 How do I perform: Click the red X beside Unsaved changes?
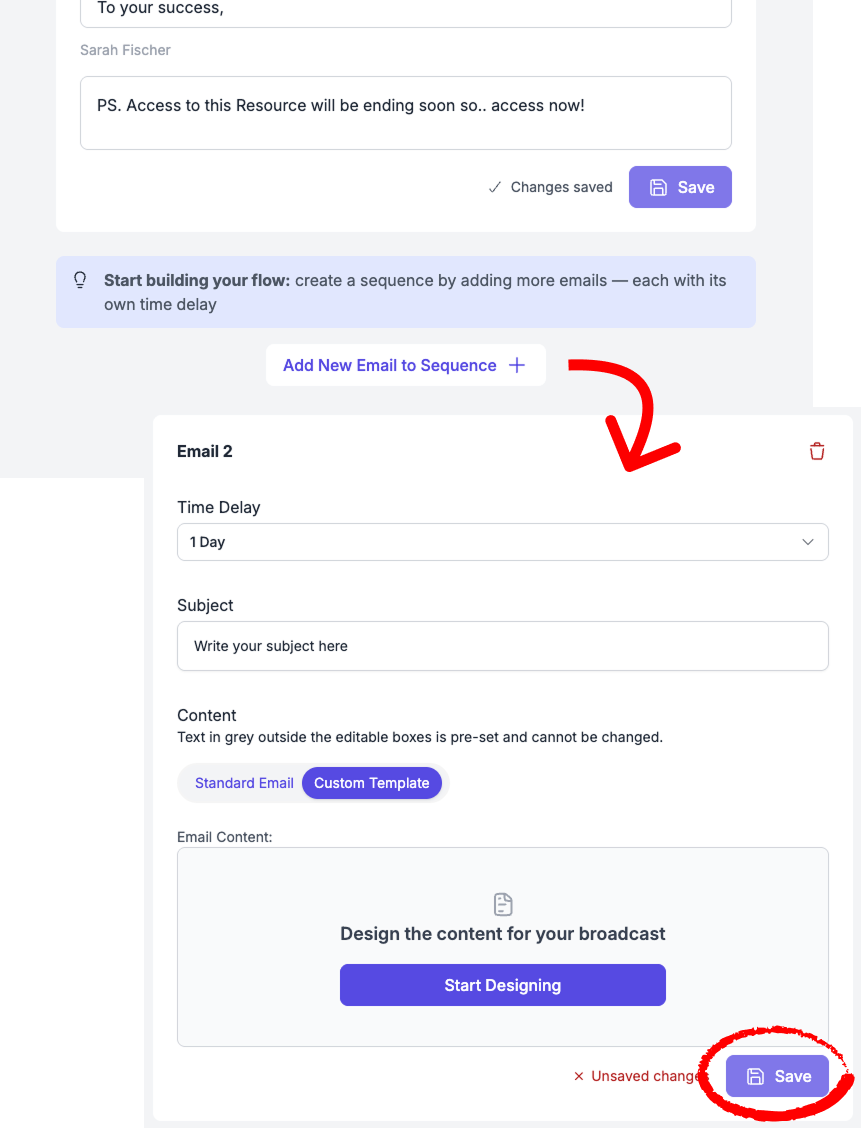point(578,1076)
